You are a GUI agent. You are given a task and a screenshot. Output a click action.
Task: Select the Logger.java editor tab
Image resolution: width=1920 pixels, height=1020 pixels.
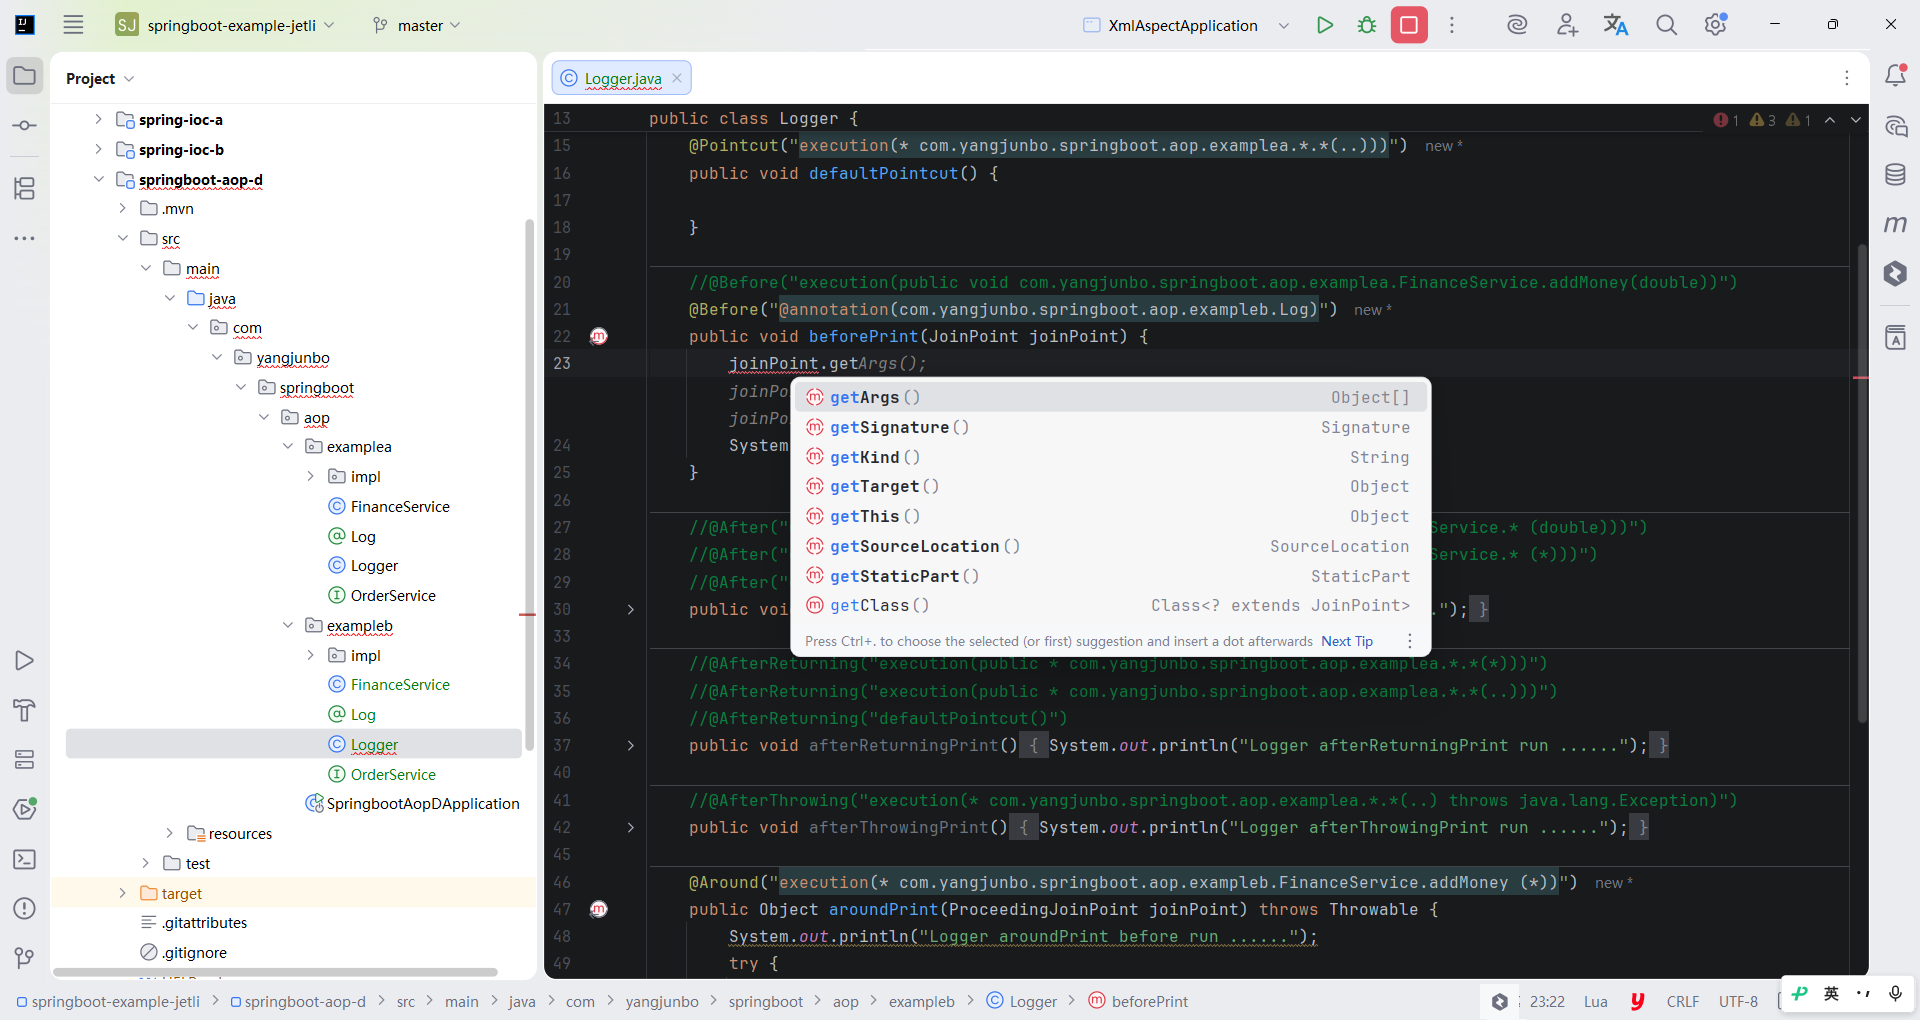point(622,78)
